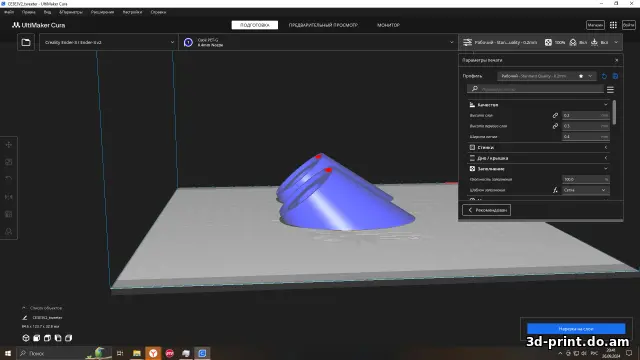
Task: Switch to 3D perspective view cube icon
Action: [x=26, y=338]
